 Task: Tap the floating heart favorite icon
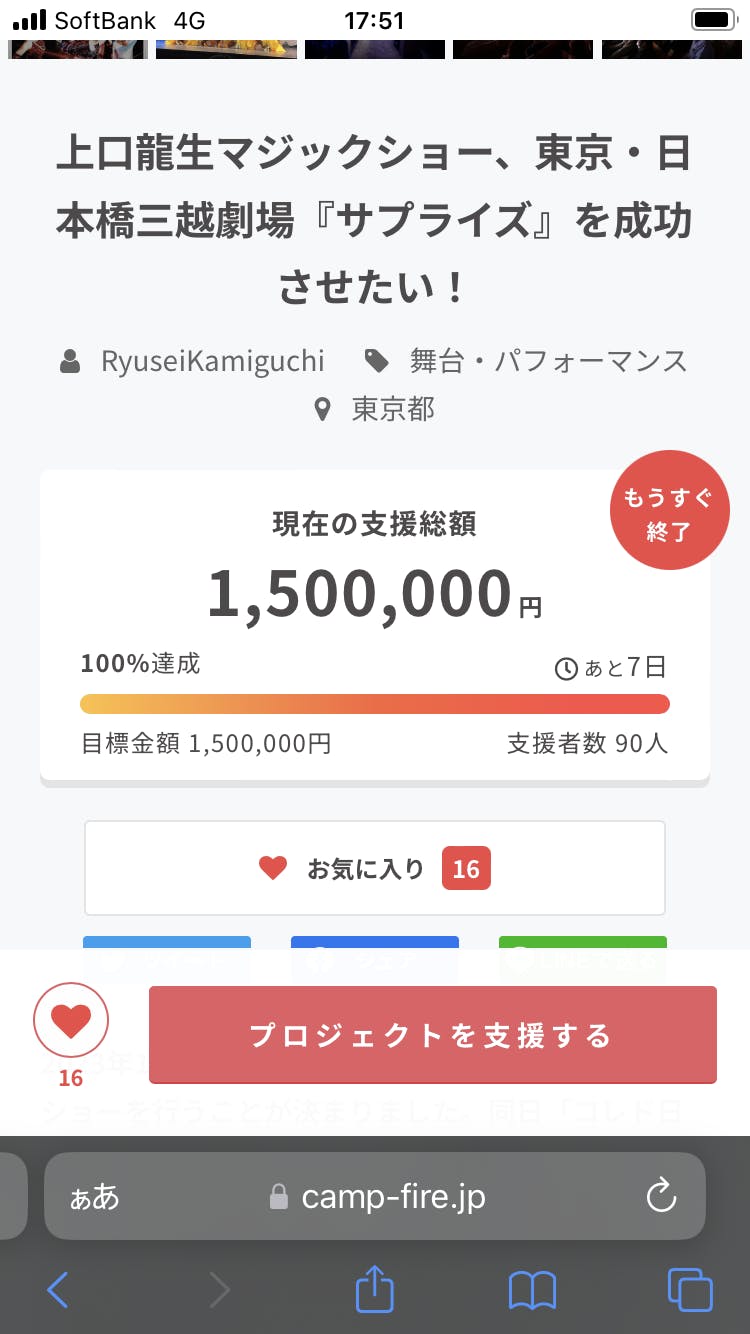coord(71,1021)
